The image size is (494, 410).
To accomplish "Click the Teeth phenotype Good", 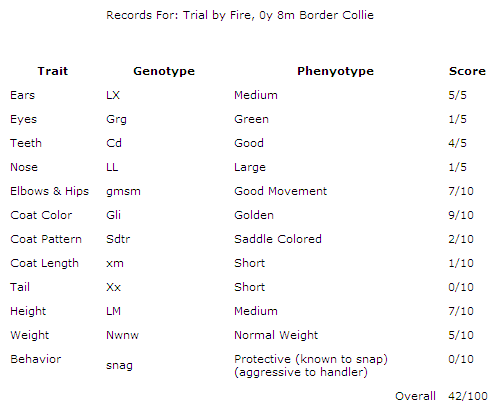I will (x=249, y=143).
